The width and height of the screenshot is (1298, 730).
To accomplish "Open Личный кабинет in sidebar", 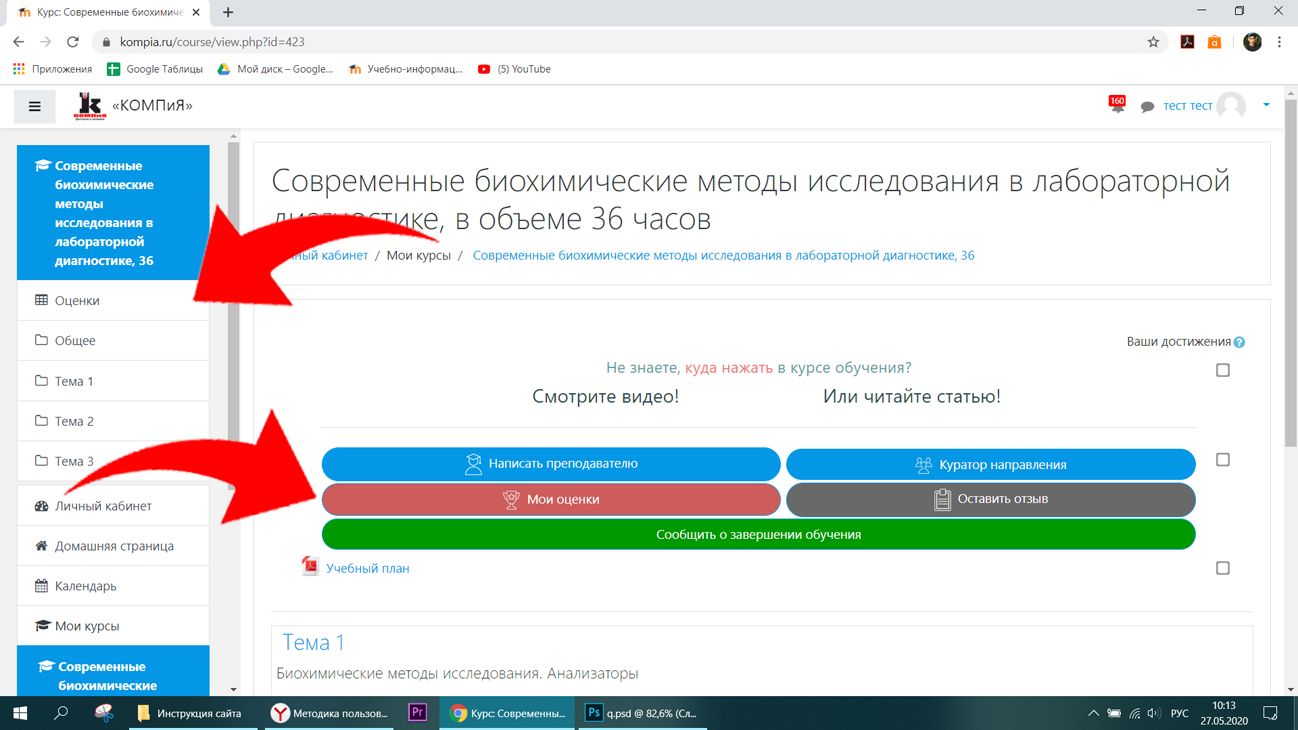I will coord(113,506).
